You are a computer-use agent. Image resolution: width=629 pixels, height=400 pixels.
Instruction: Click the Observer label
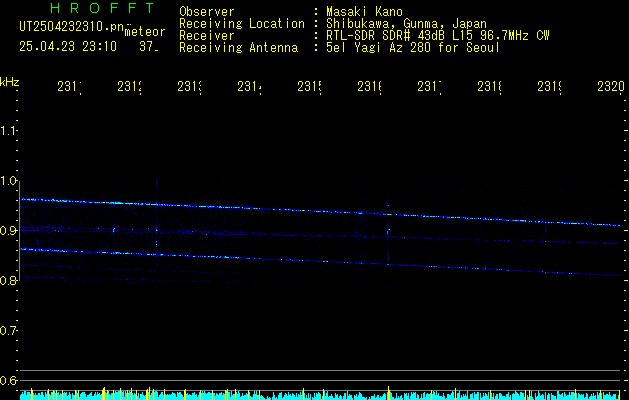tap(207, 12)
